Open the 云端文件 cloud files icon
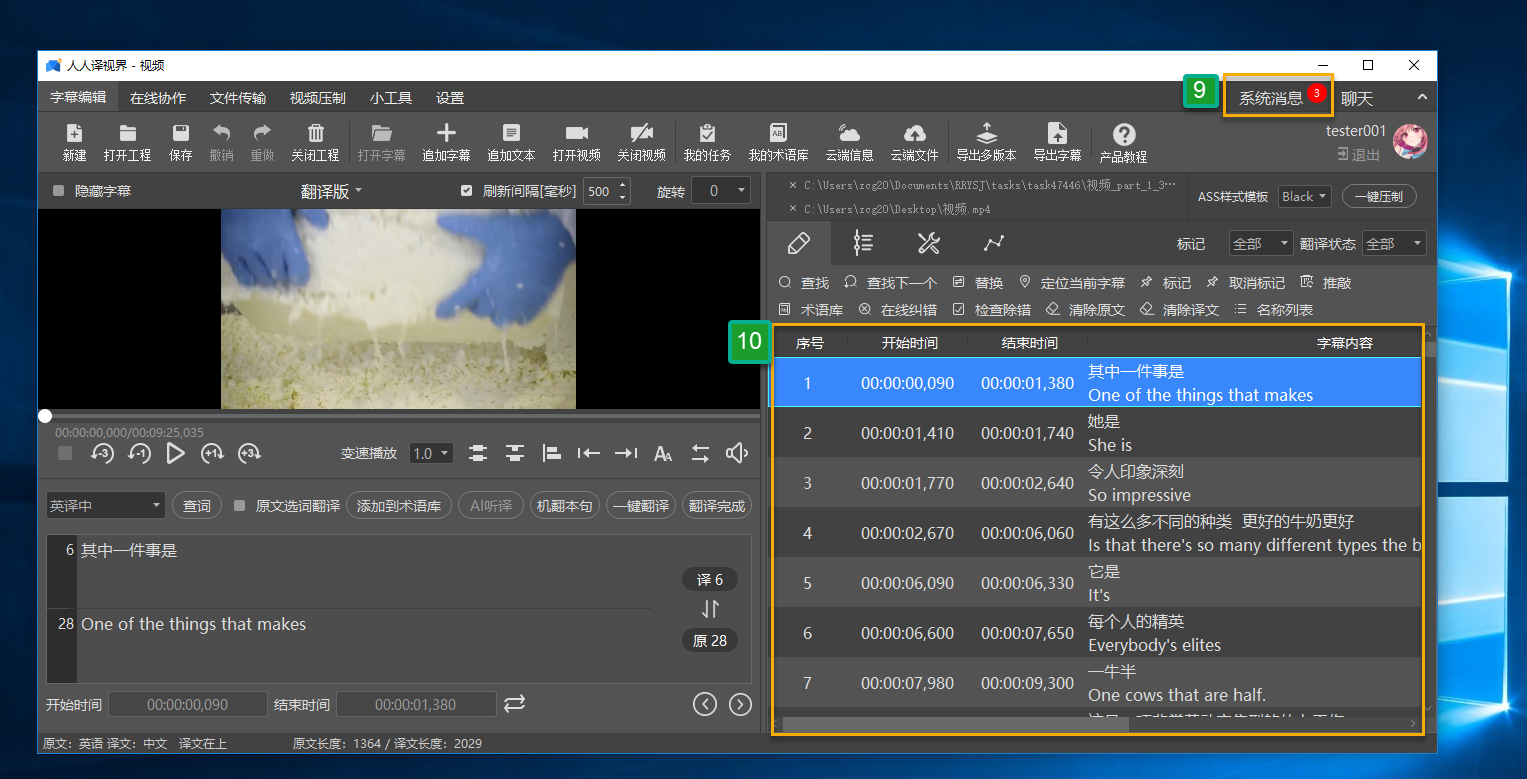1527x779 pixels. coord(915,140)
